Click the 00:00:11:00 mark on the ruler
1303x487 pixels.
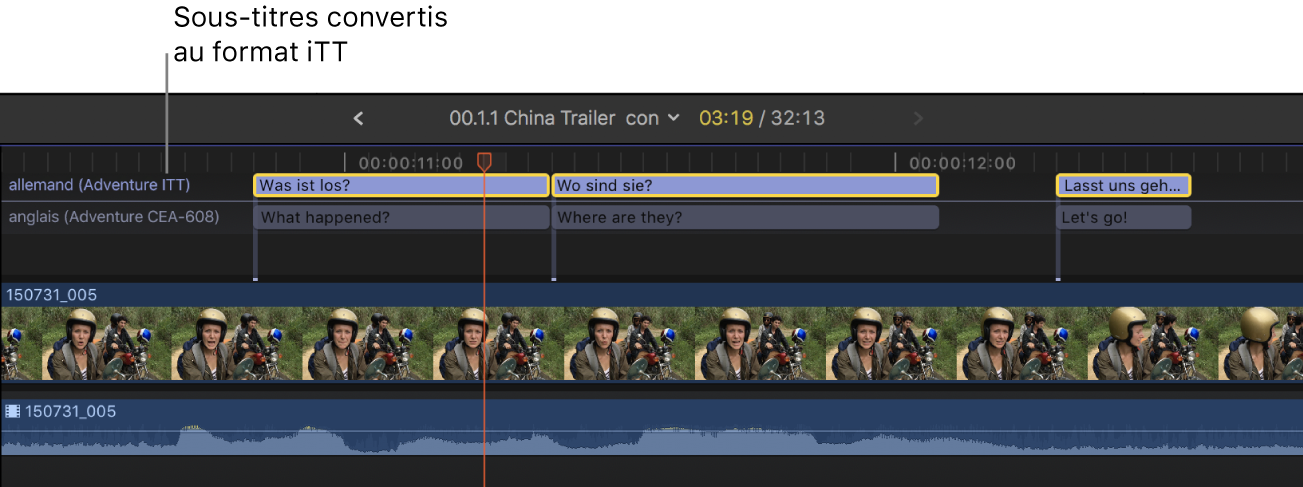410,163
